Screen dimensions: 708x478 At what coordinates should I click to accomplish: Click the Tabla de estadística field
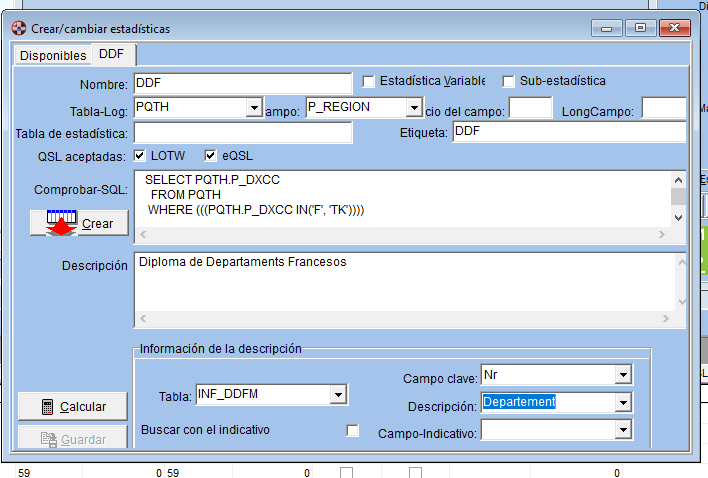pyautogui.click(x=242, y=133)
